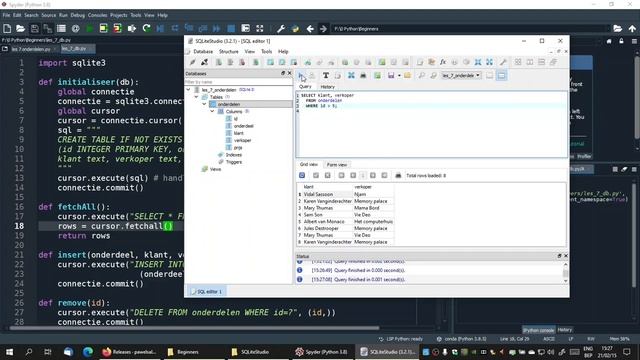This screenshot has width=640, height=360.
Task: Click Spyder's re-run last script icon
Action: click(147, 29)
